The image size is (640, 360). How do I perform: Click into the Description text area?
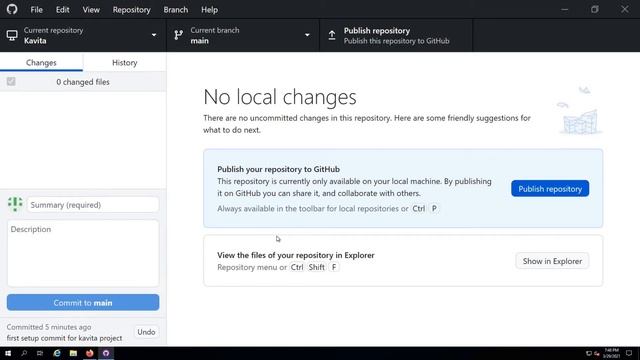coord(83,253)
